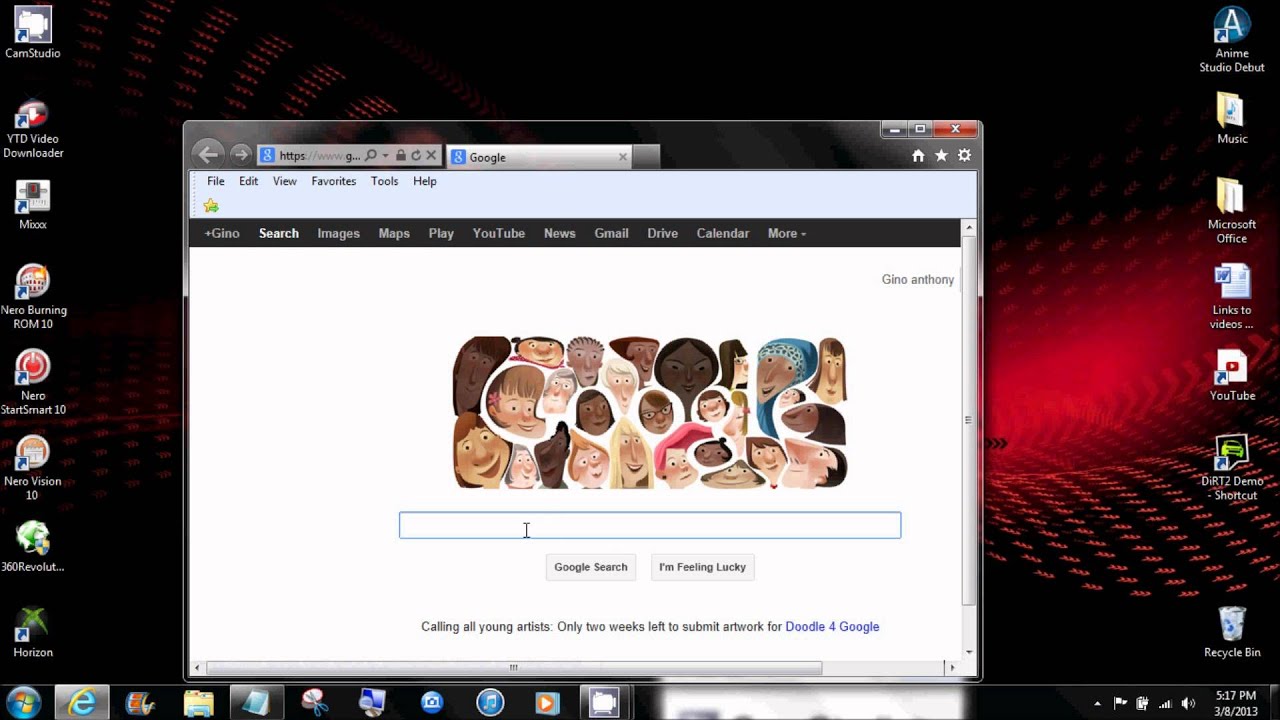Click the Women's Day Google doodle
The image size is (1280, 720).
point(650,413)
